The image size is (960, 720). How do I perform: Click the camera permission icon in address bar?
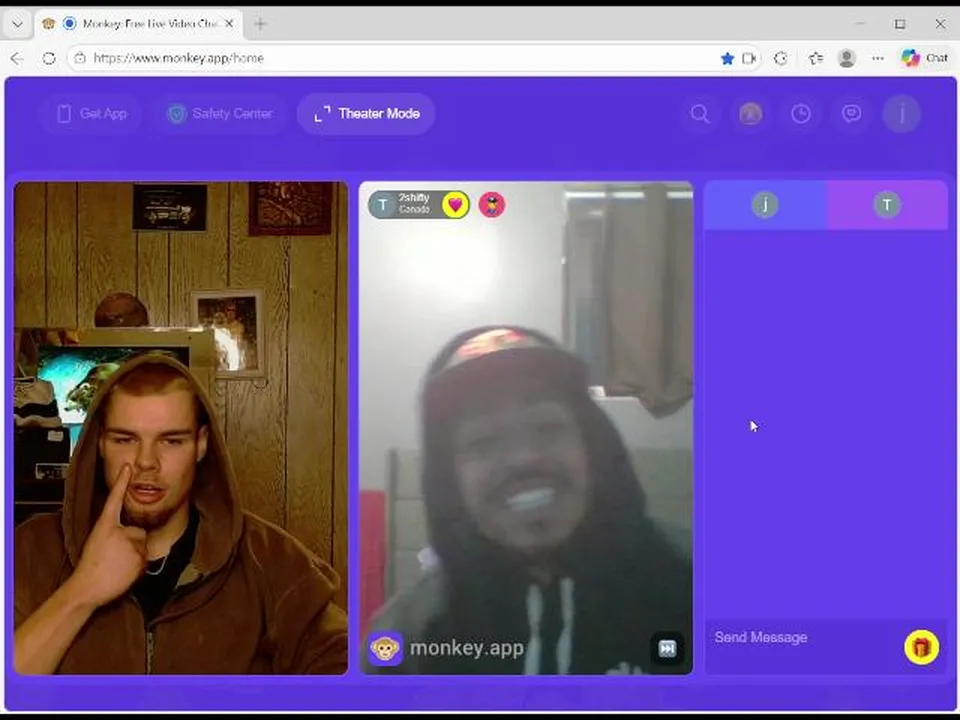point(749,59)
